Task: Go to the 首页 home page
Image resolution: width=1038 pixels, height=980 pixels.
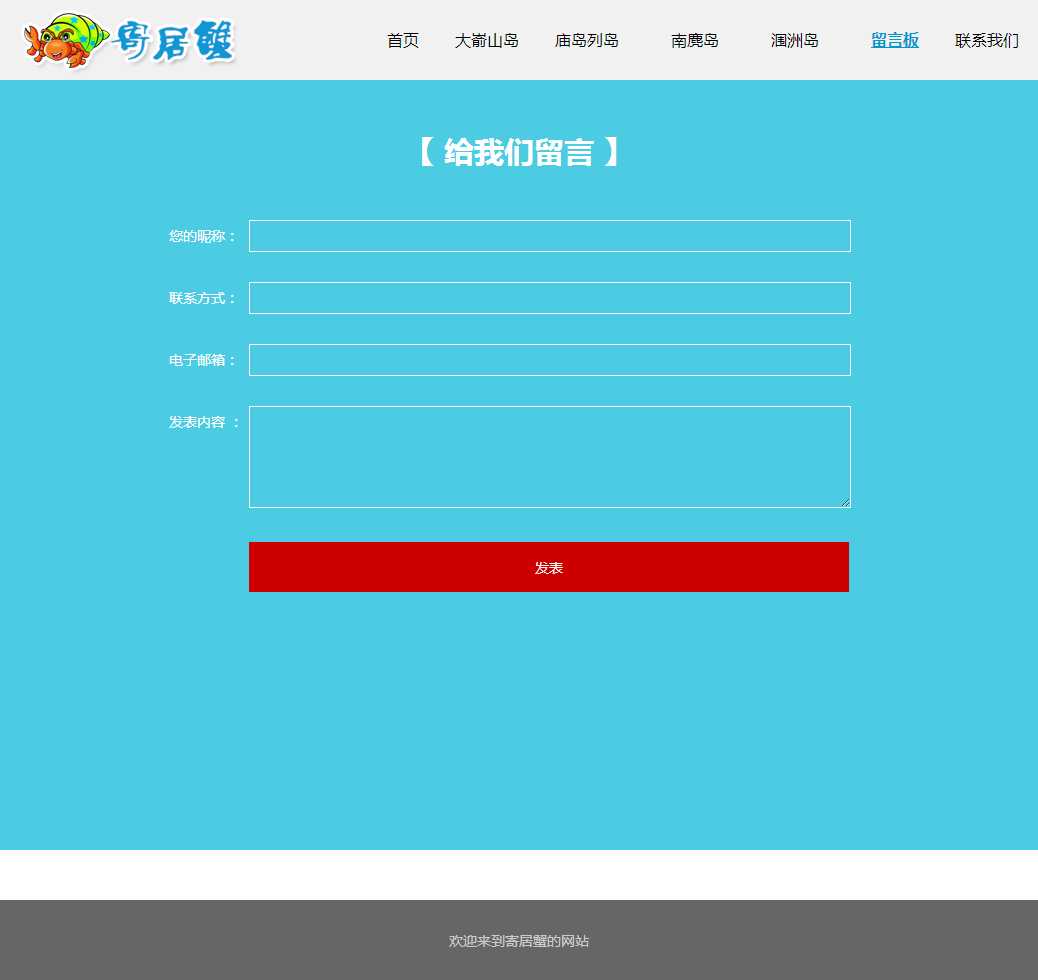Action: pyautogui.click(x=403, y=41)
